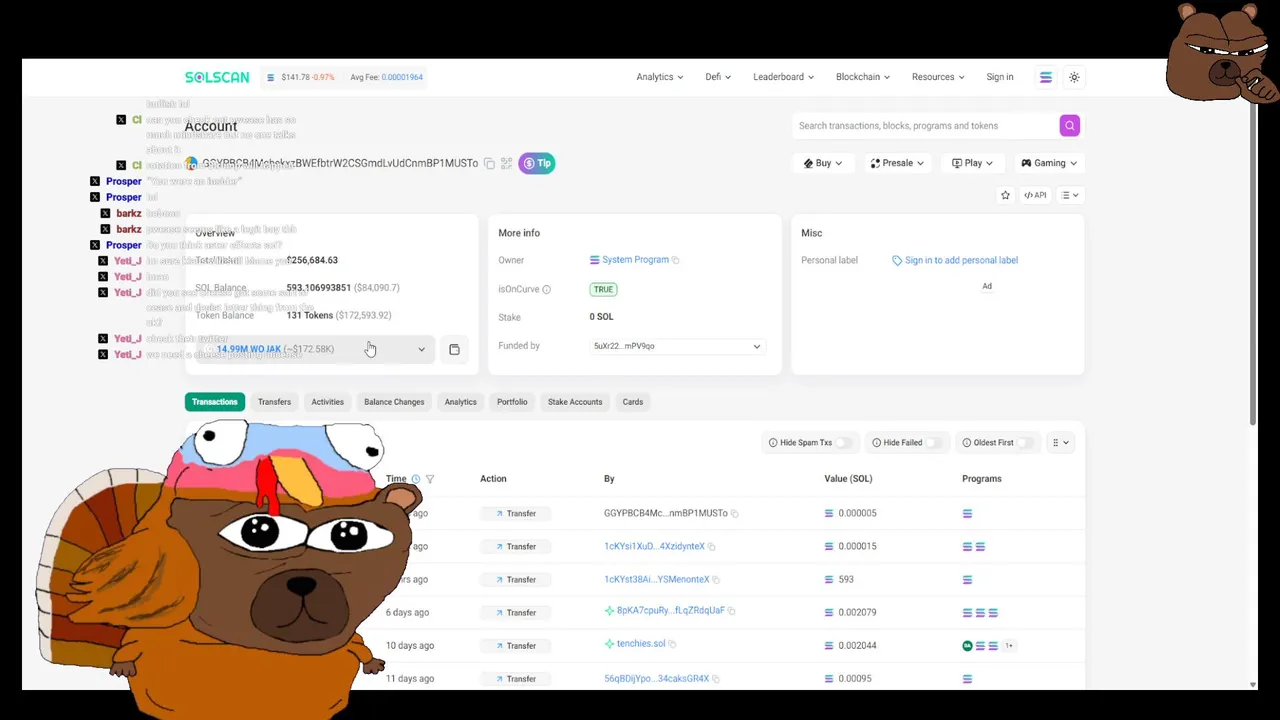Click the Personal label tag icon
The image size is (1280, 720).
tap(897, 260)
